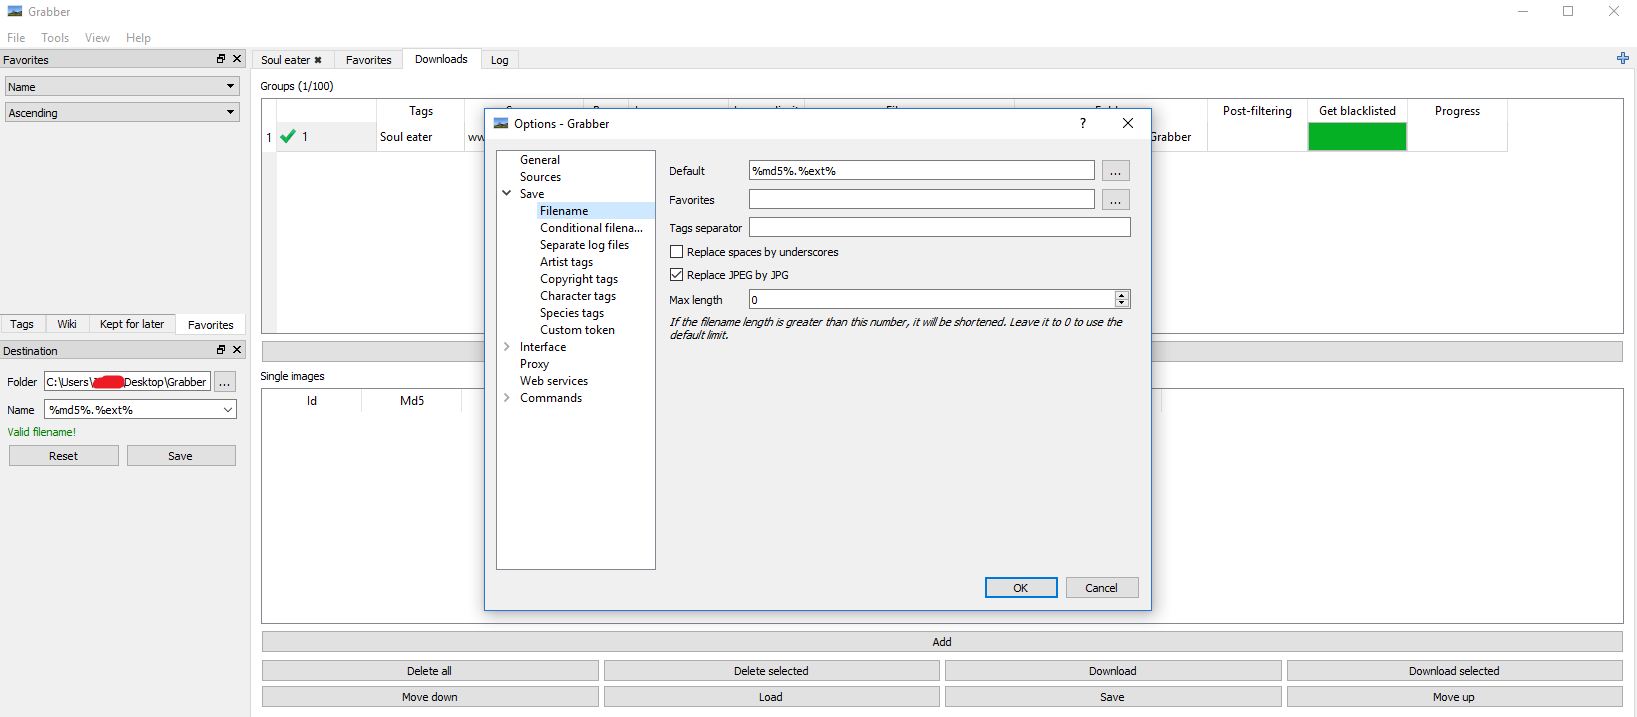Click the Download button

pos(1113,671)
